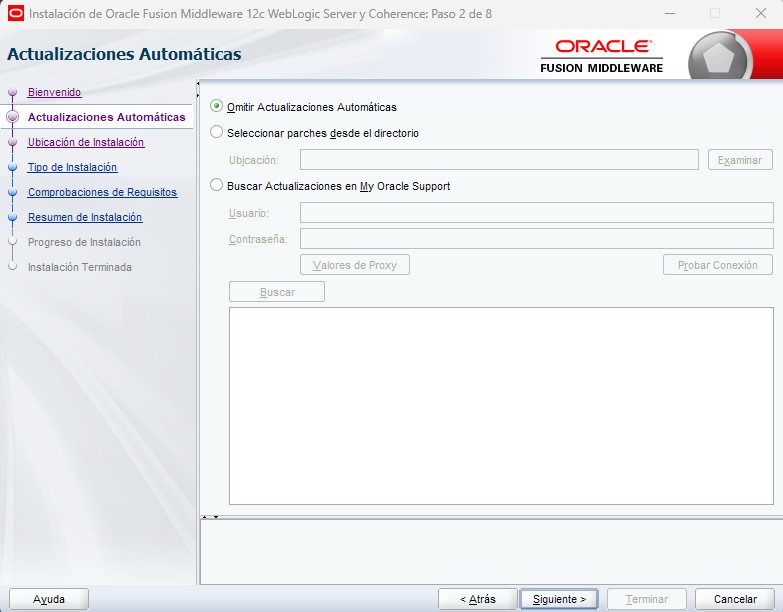Click the Terminar button

coord(647,599)
